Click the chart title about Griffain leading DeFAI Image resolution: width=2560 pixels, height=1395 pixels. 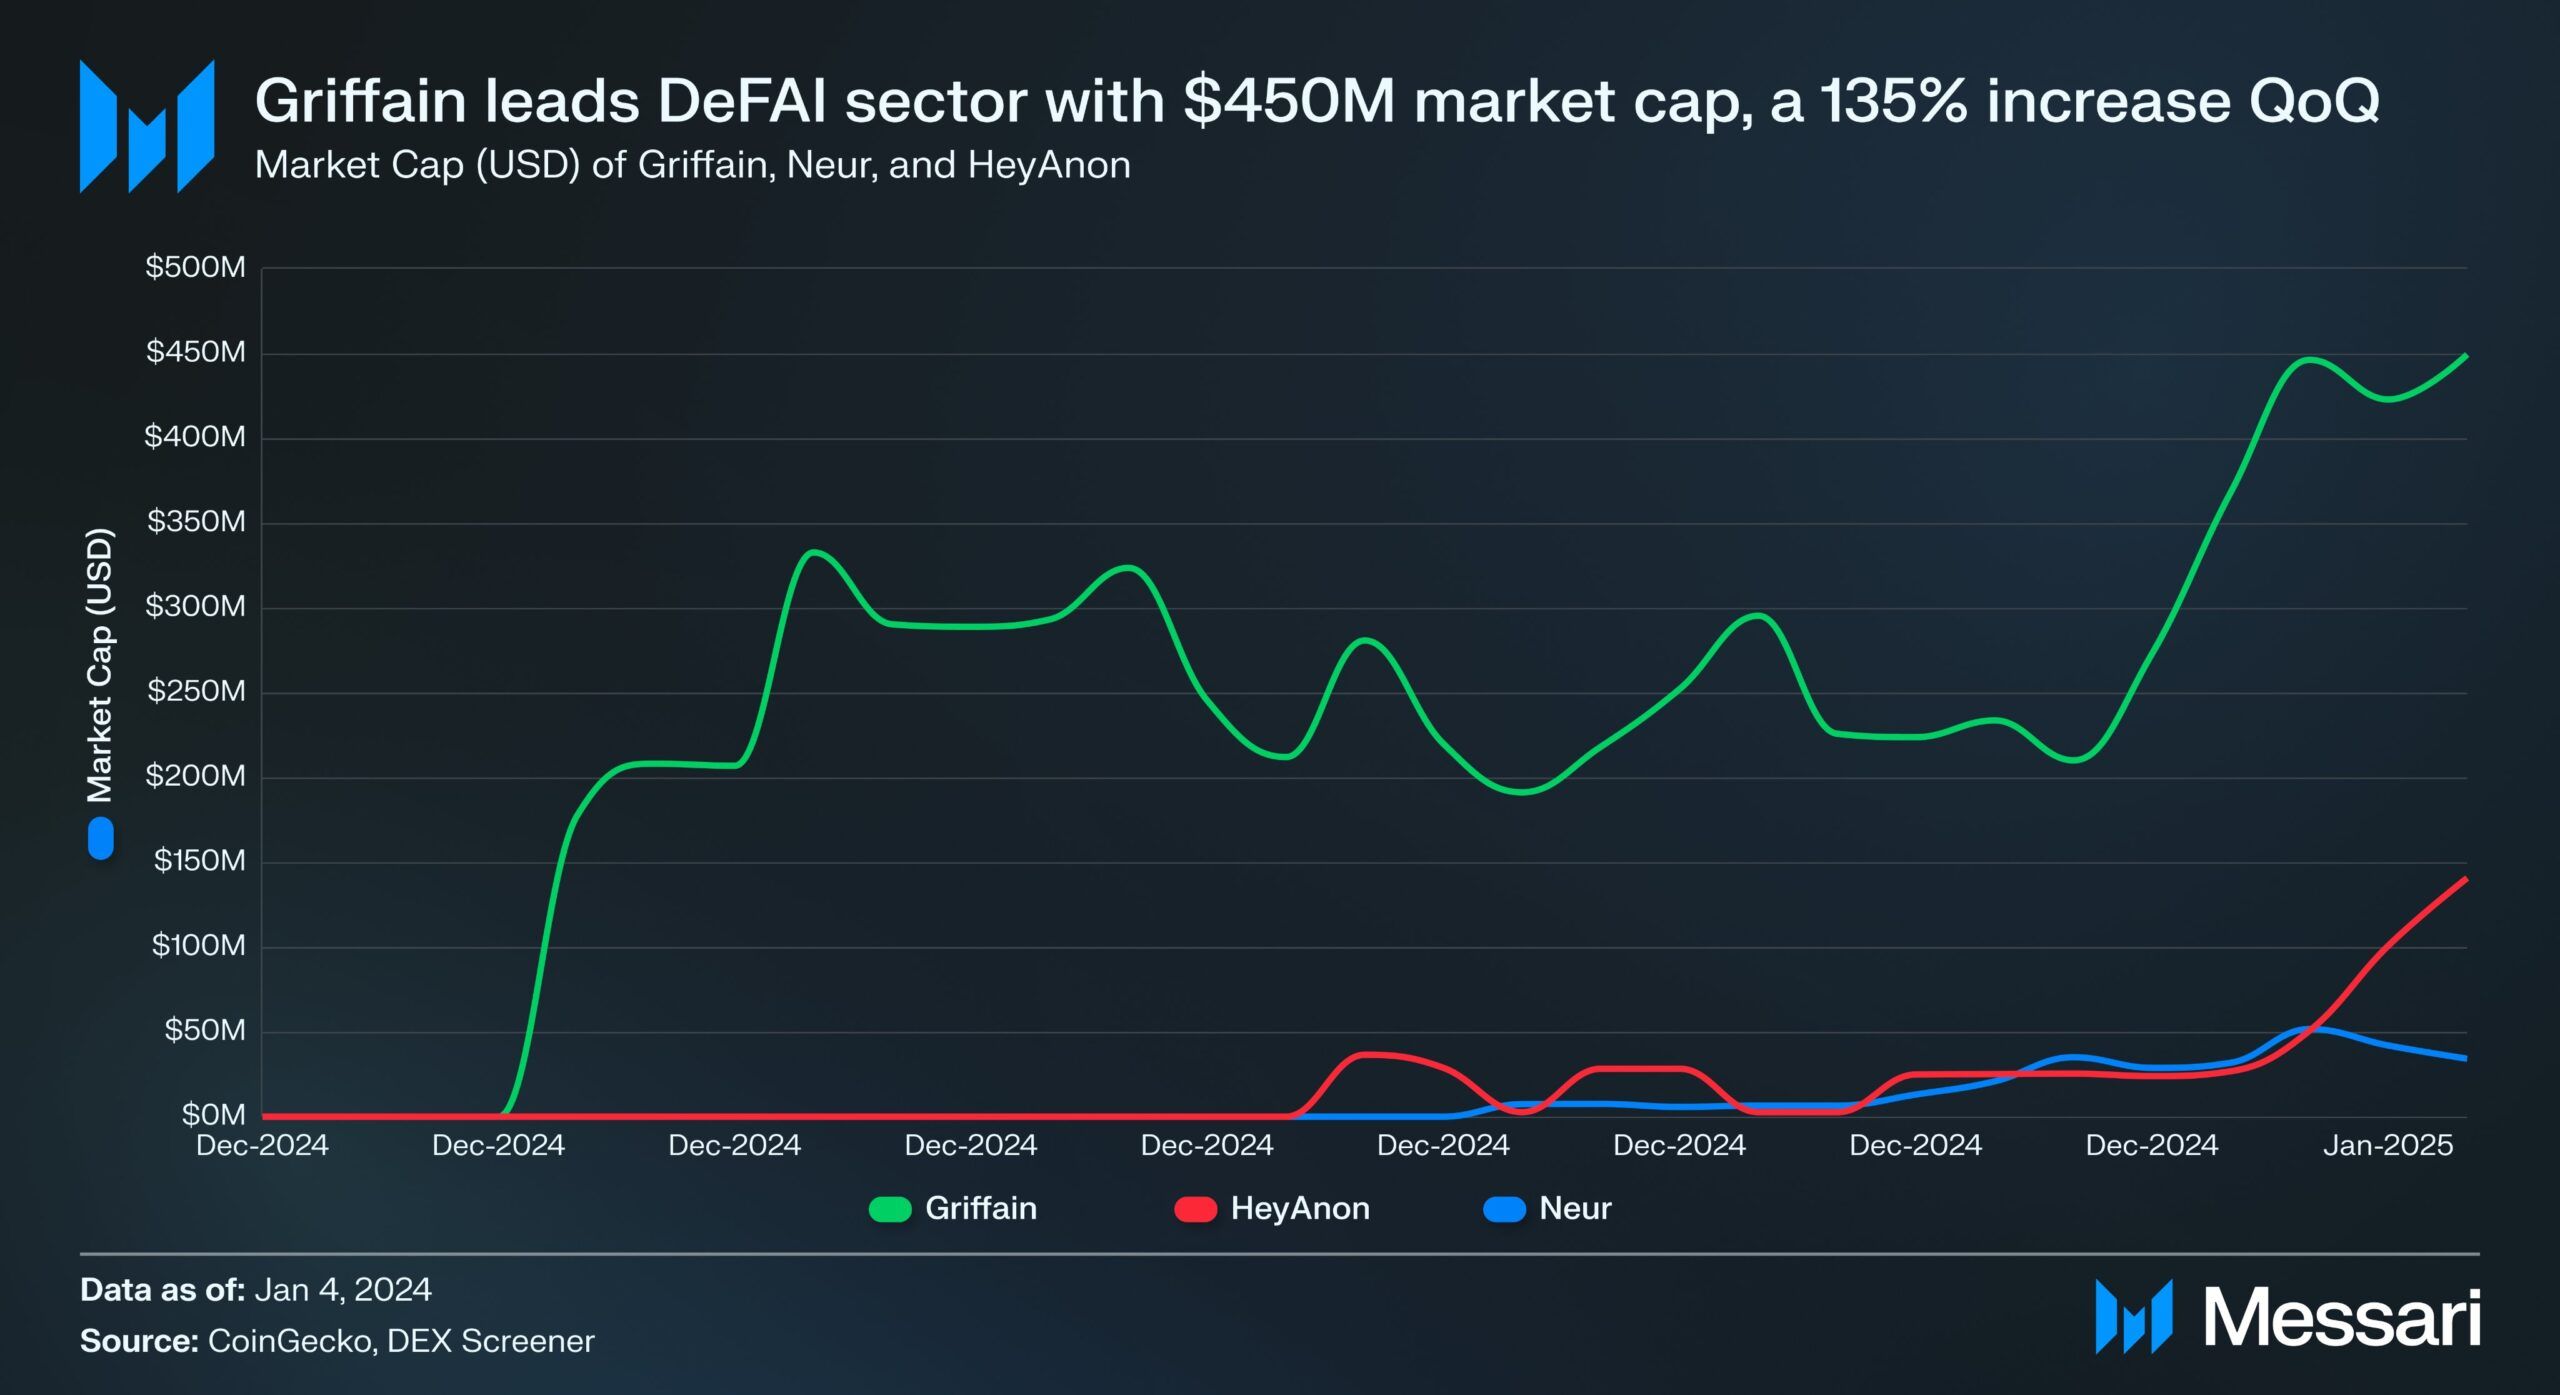tap(1316, 101)
